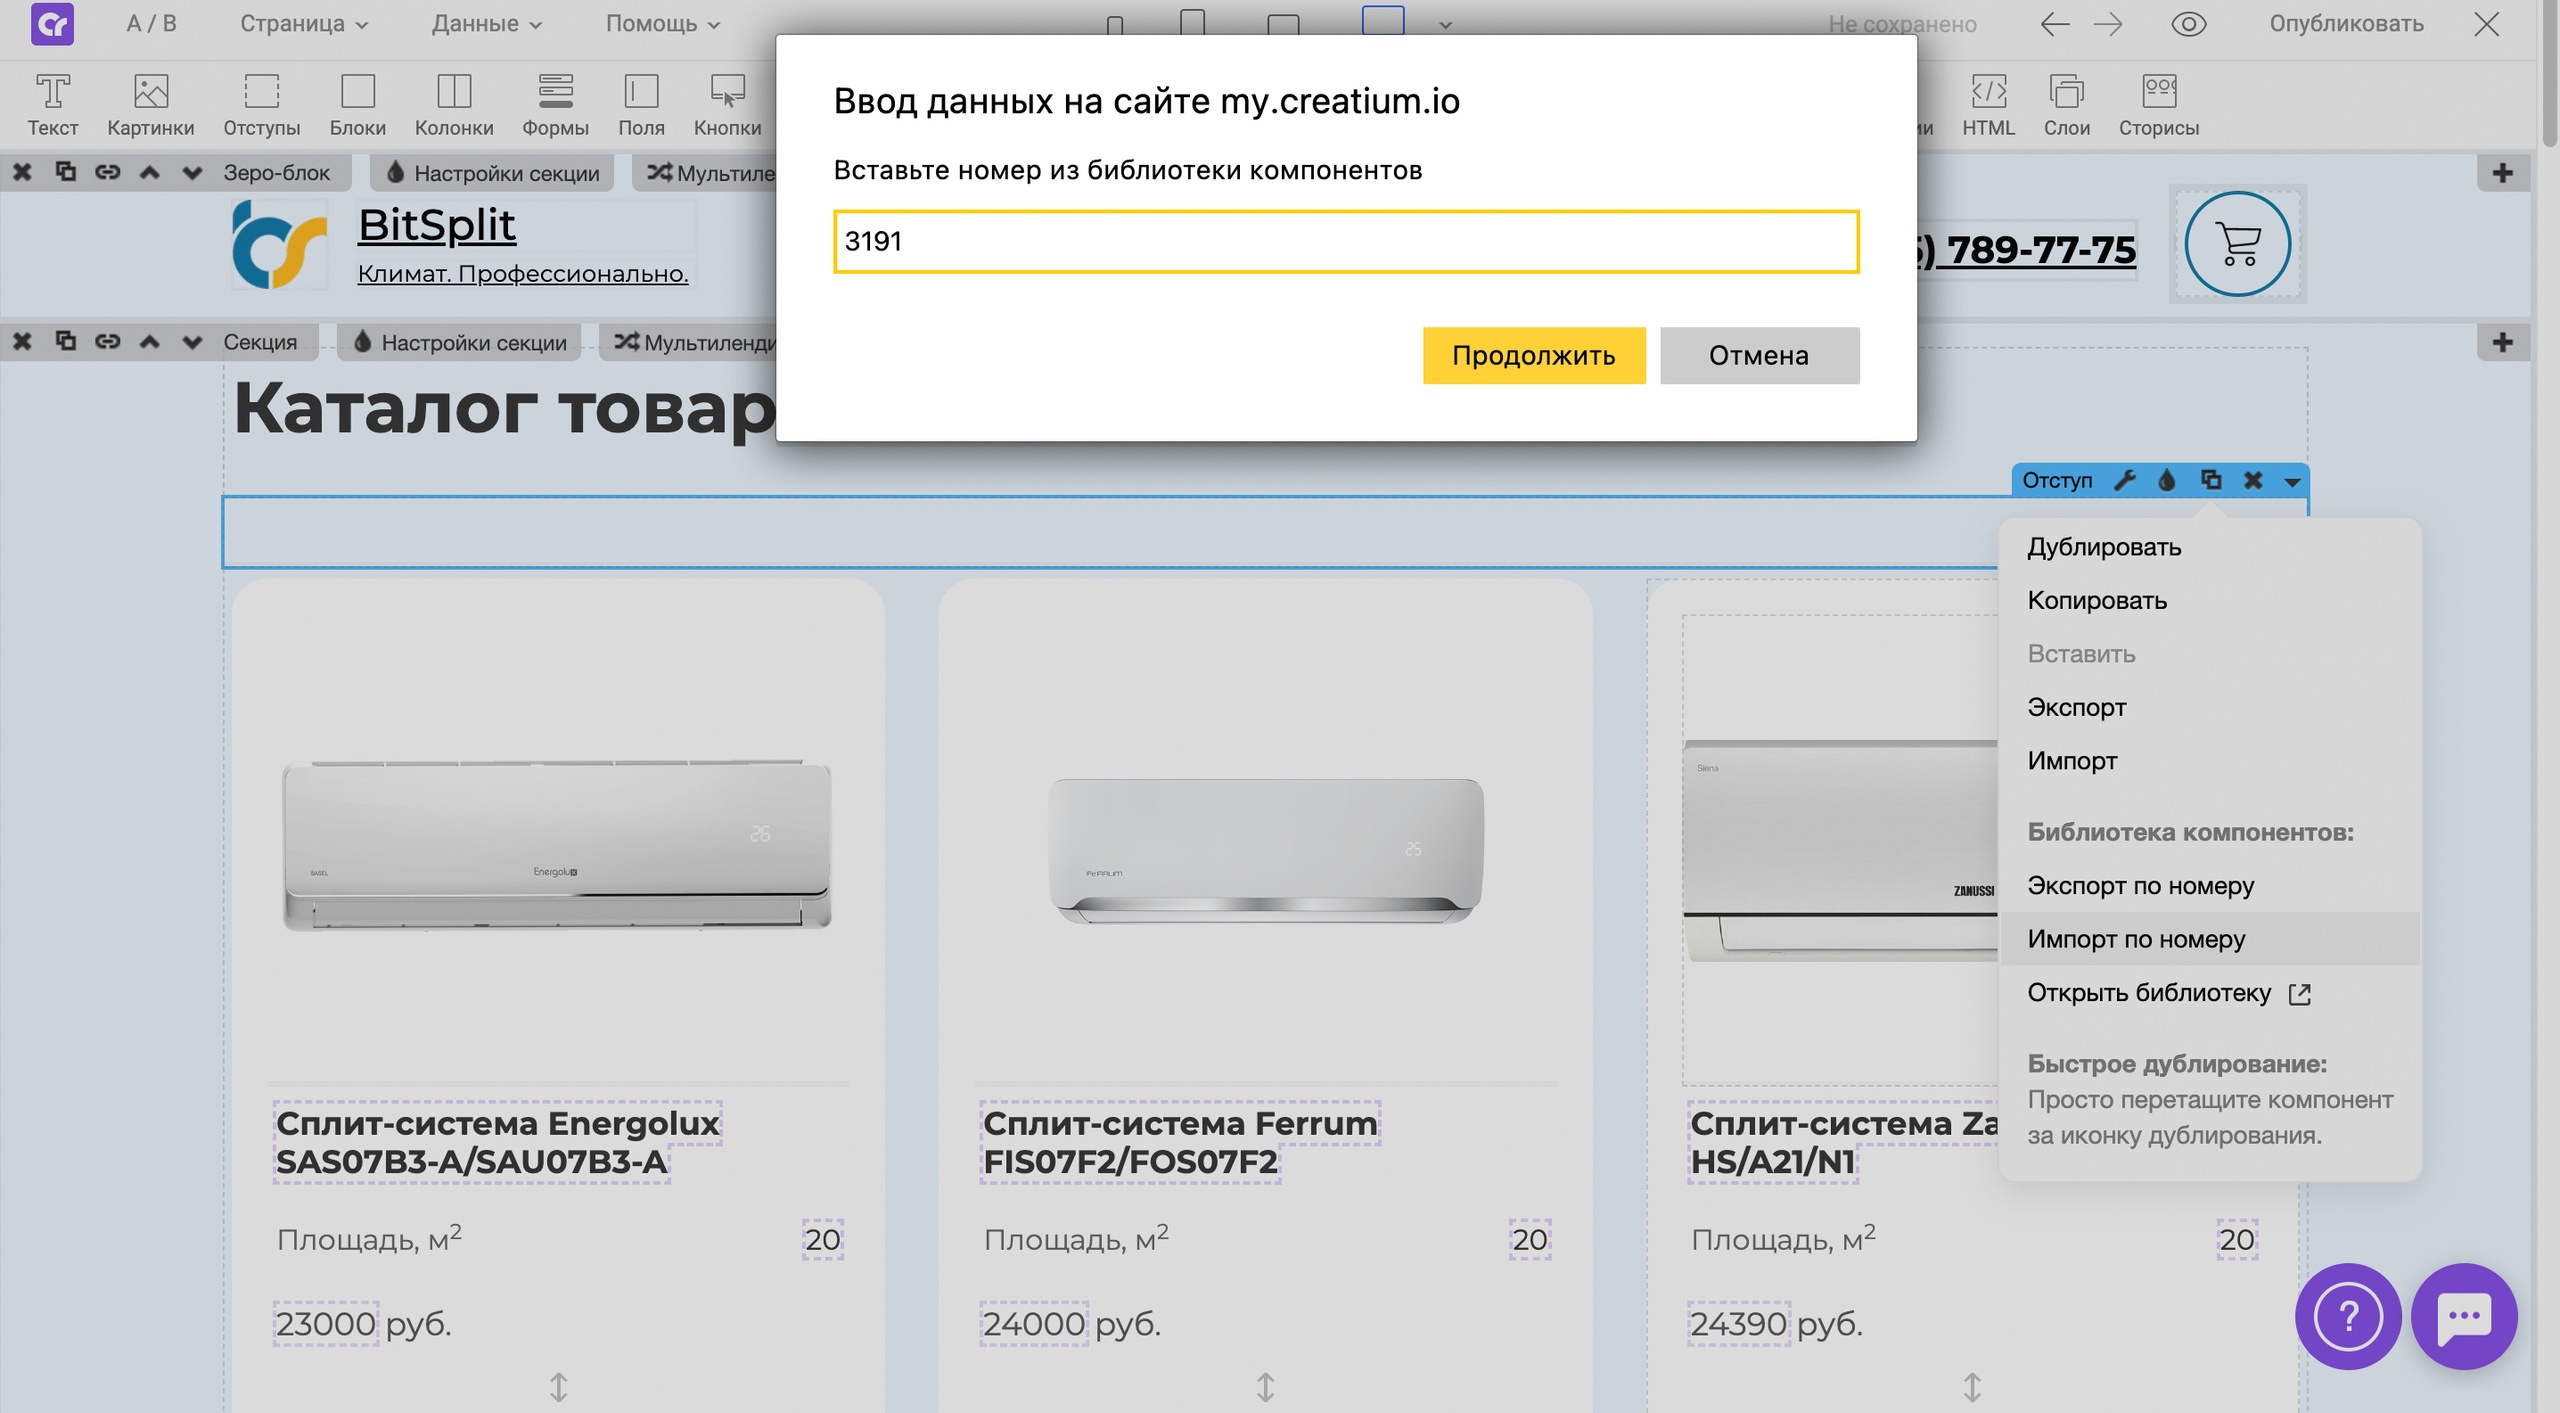Screen dimensions: 2560x1413
Task: Click the Сплит-система Ferrum FIS07F2/FOS07F2 title
Action: [1180, 1142]
